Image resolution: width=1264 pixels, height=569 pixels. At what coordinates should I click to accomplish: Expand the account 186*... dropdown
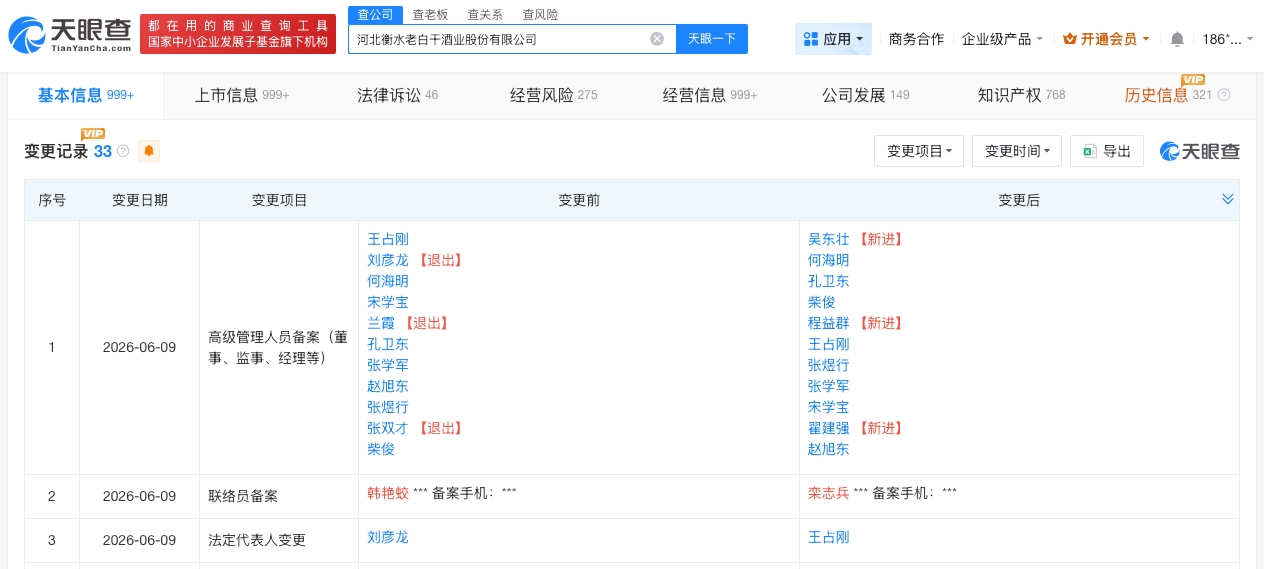(1227, 39)
